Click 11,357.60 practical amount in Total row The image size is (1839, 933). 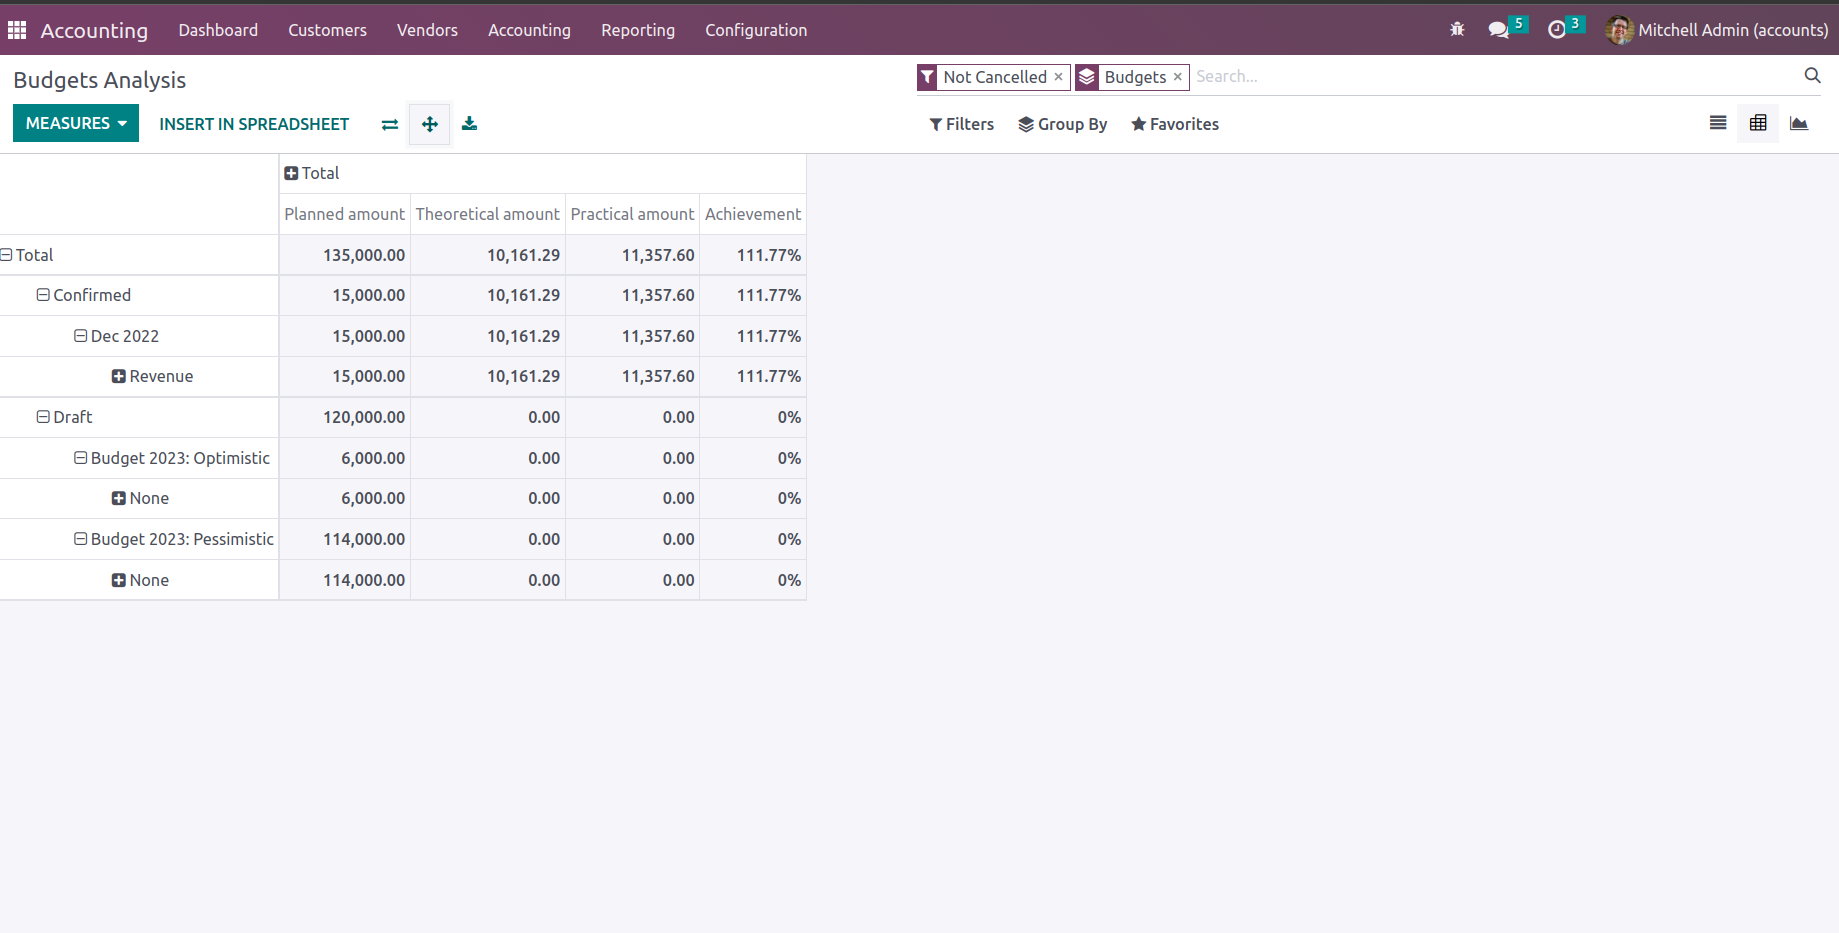(x=632, y=255)
